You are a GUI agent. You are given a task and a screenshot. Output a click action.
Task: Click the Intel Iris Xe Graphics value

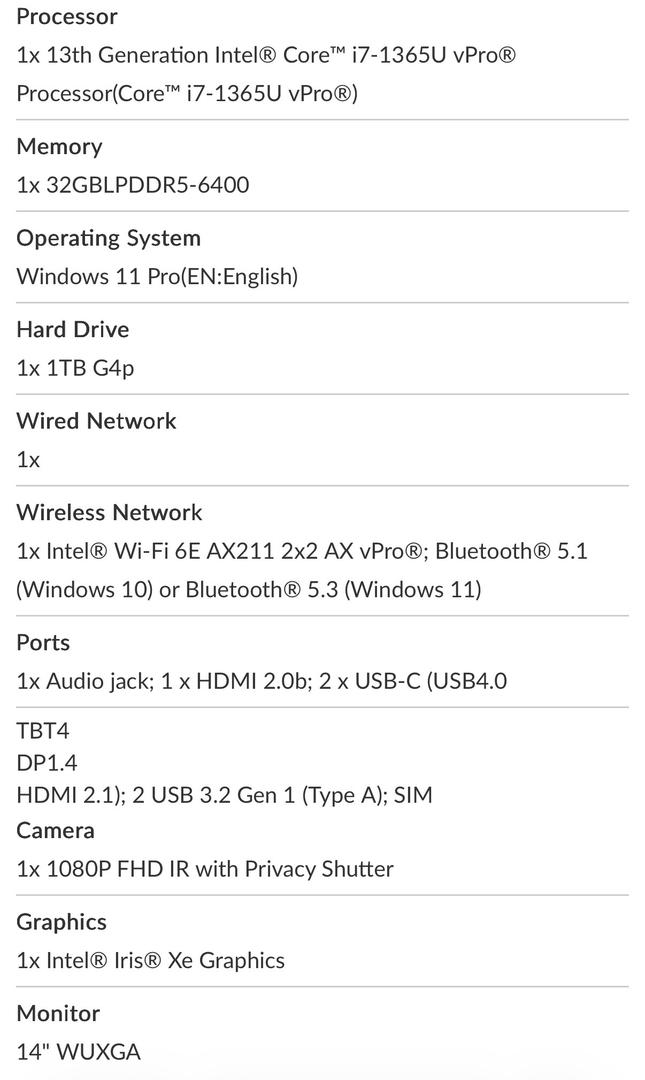150,961
